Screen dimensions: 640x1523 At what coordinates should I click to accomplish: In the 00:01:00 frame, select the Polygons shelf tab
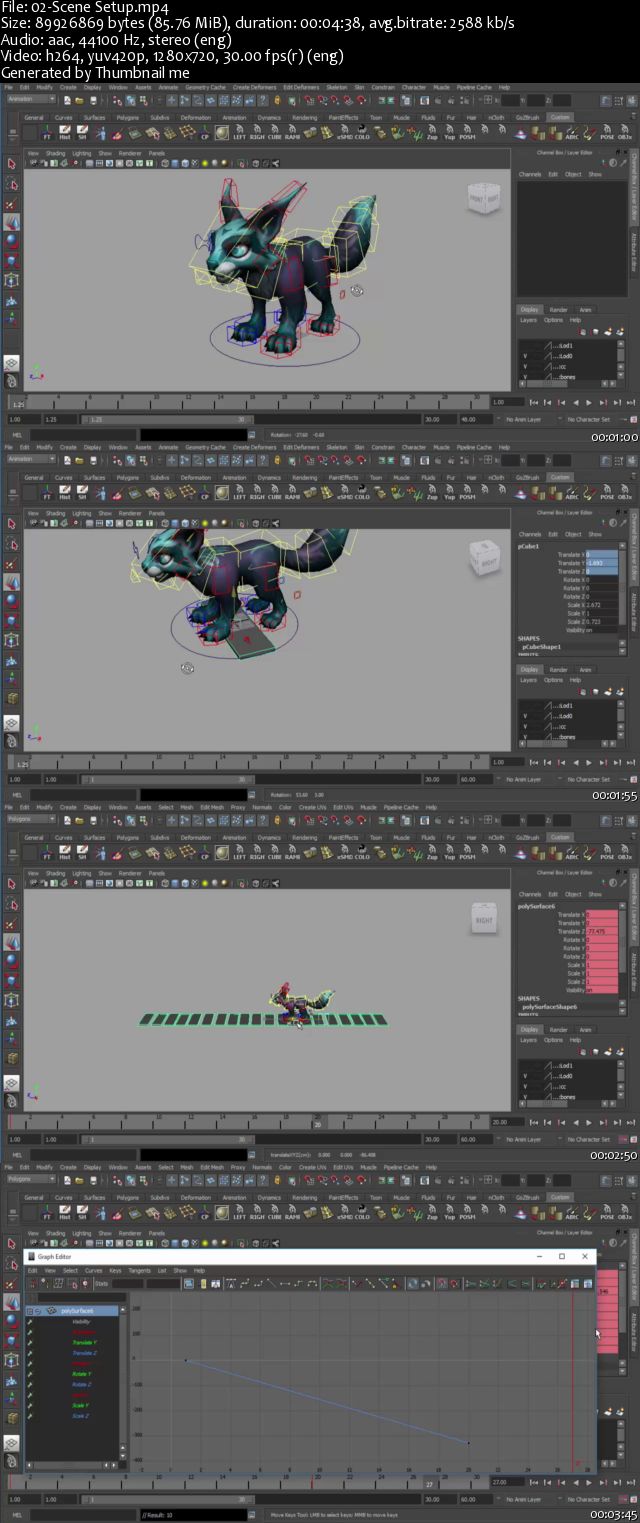(x=127, y=117)
